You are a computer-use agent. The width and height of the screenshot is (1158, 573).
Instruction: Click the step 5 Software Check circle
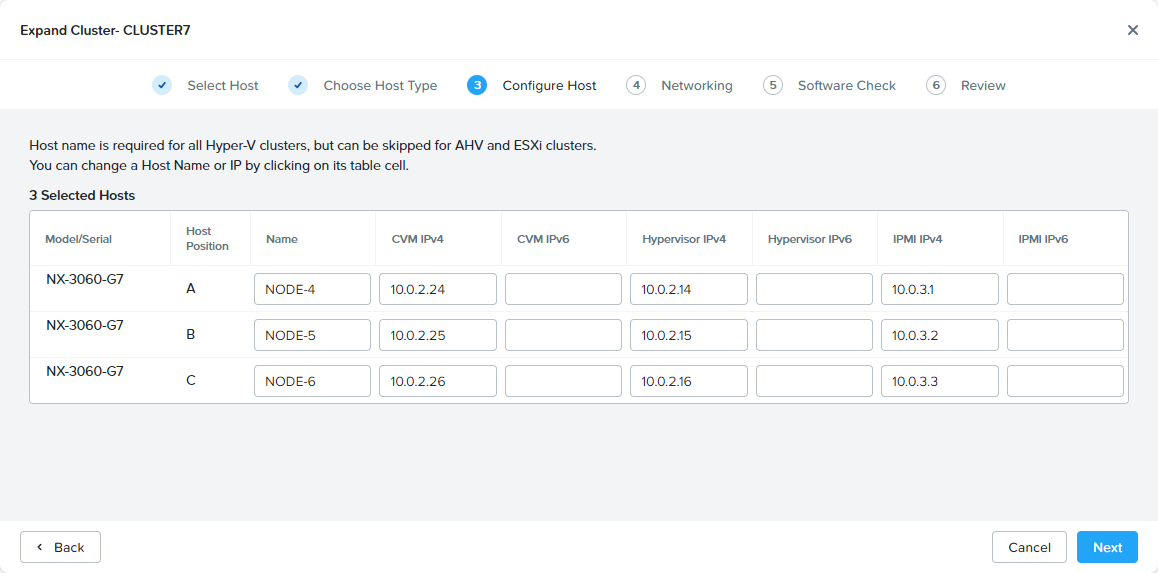pyautogui.click(x=772, y=85)
